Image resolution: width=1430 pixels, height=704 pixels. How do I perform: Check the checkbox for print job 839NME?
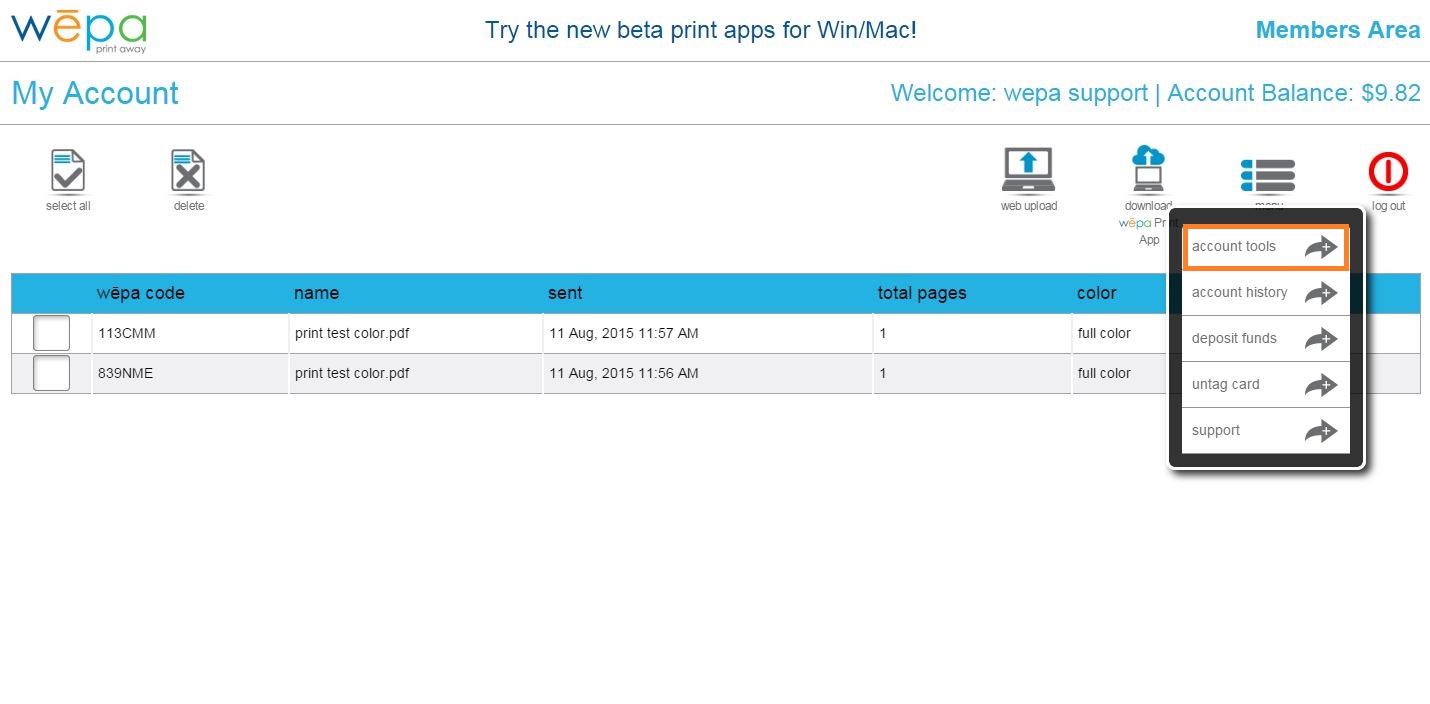pyautogui.click(x=51, y=373)
